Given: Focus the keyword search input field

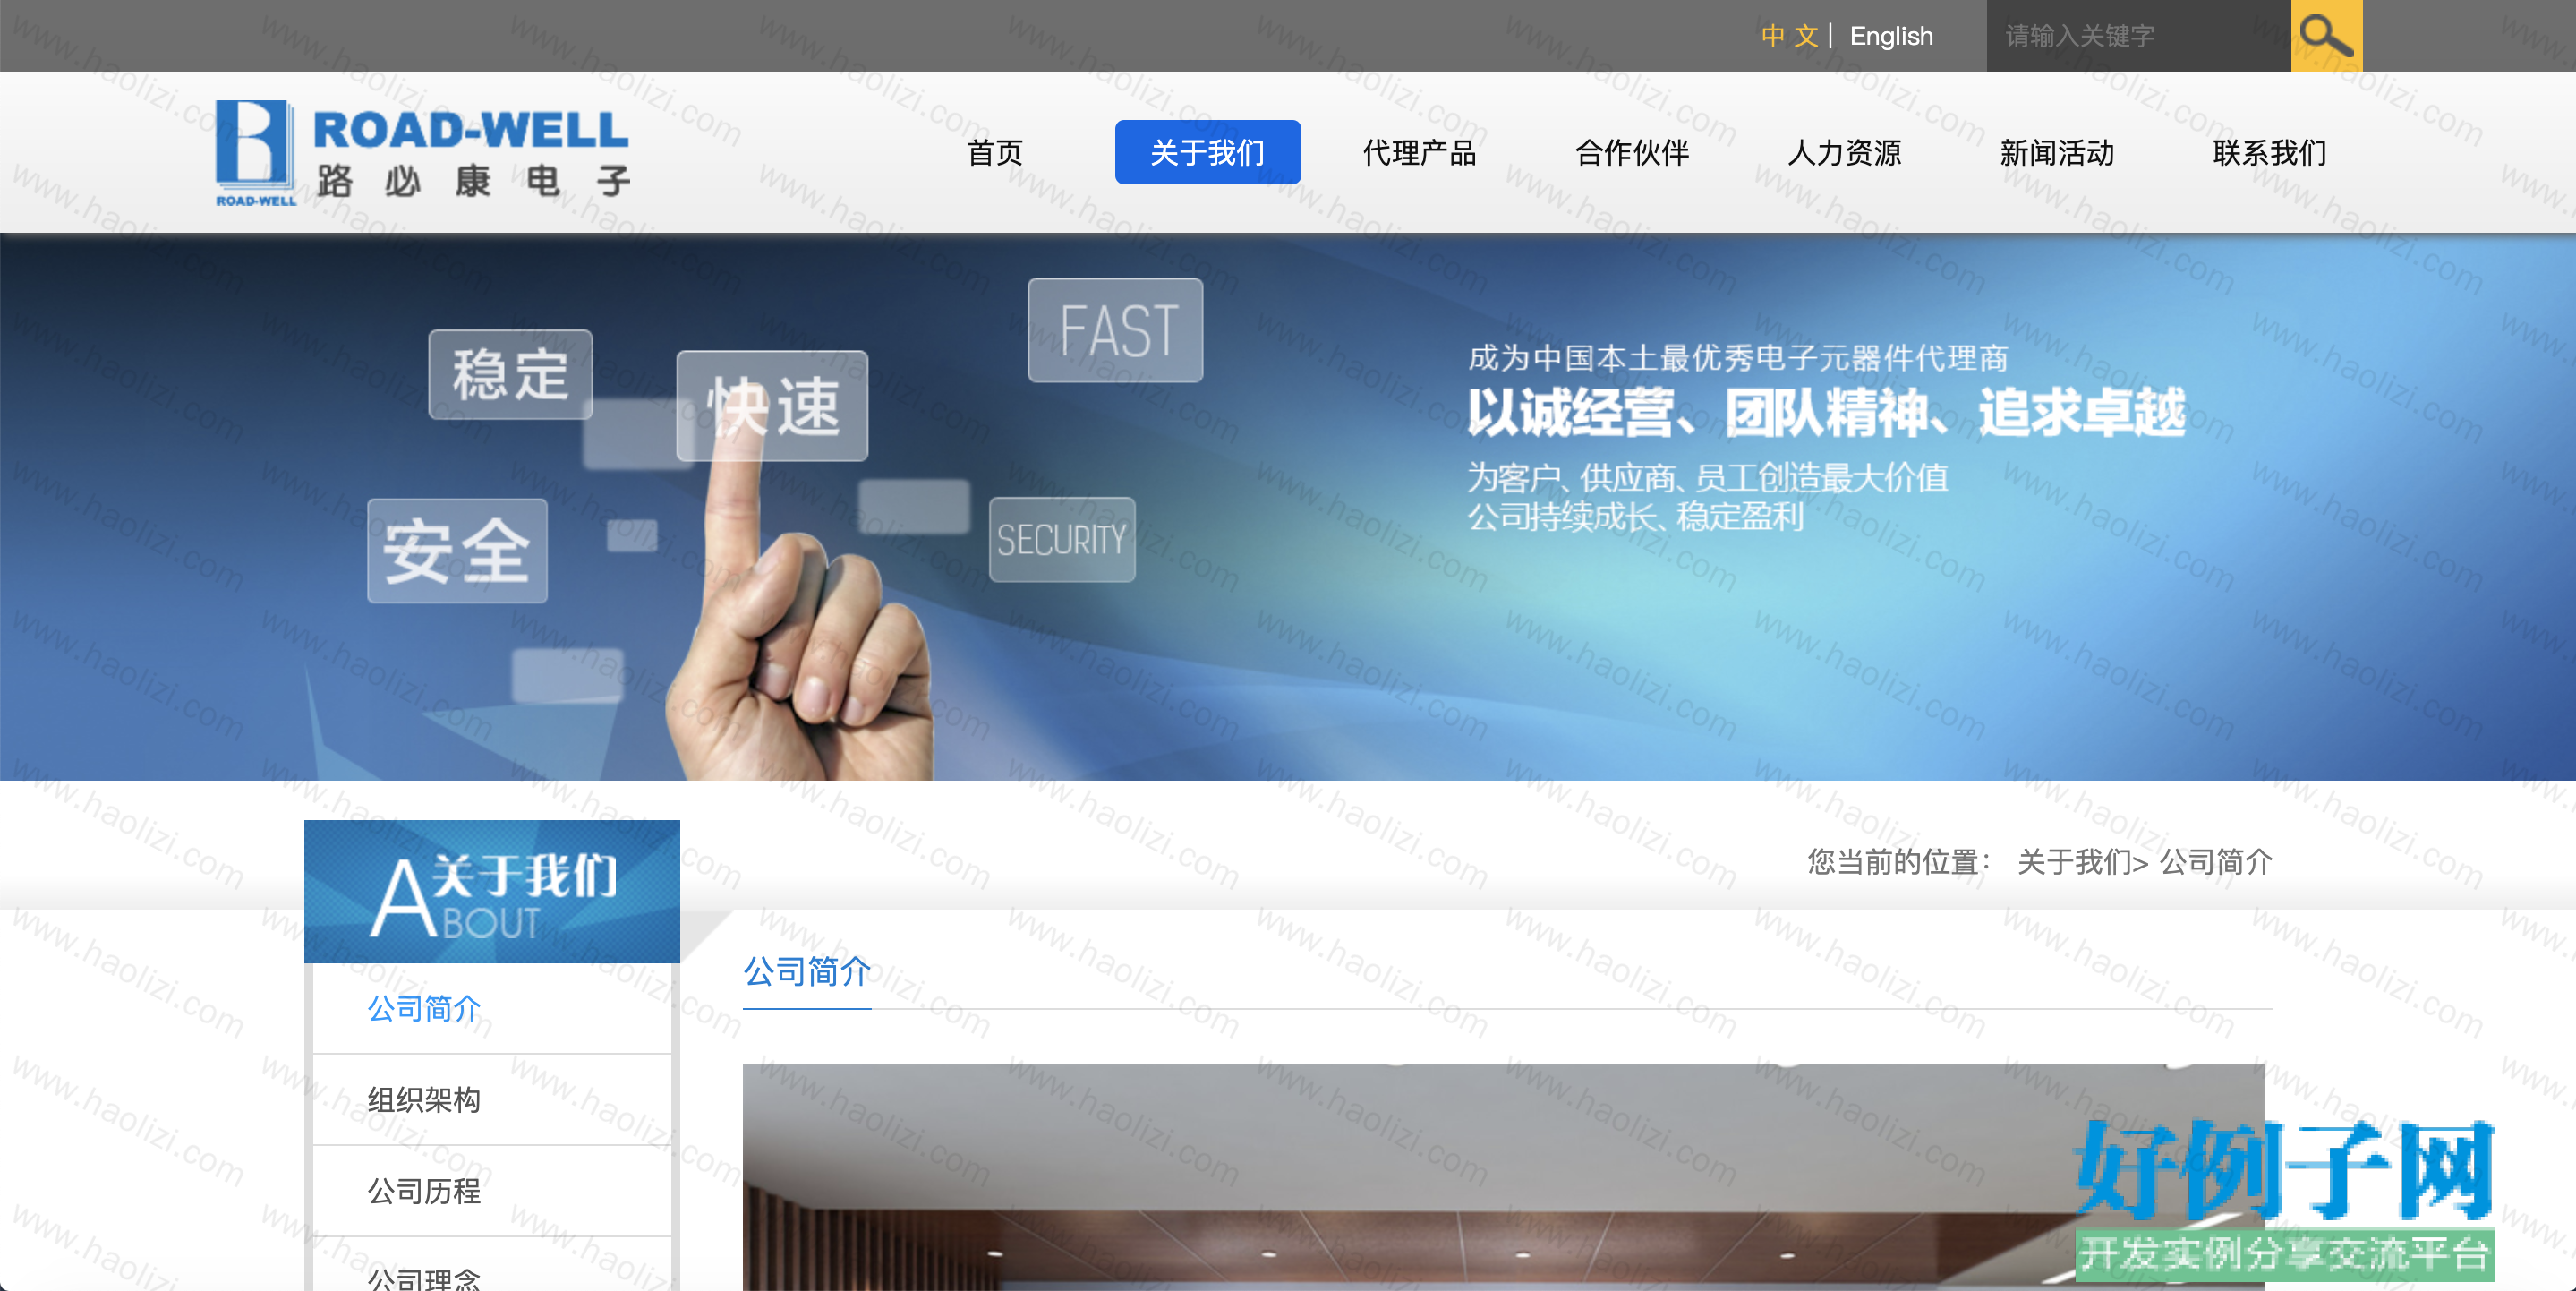Looking at the screenshot, I should pyautogui.click(x=2138, y=36).
